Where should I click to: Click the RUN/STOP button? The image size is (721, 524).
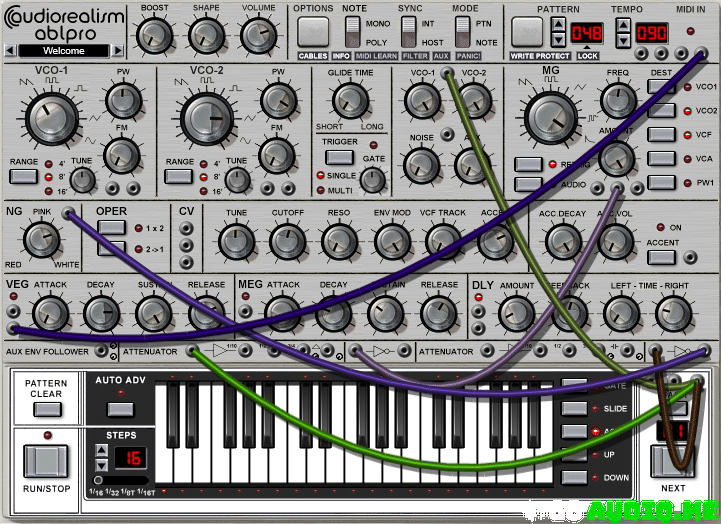click(x=46, y=461)
